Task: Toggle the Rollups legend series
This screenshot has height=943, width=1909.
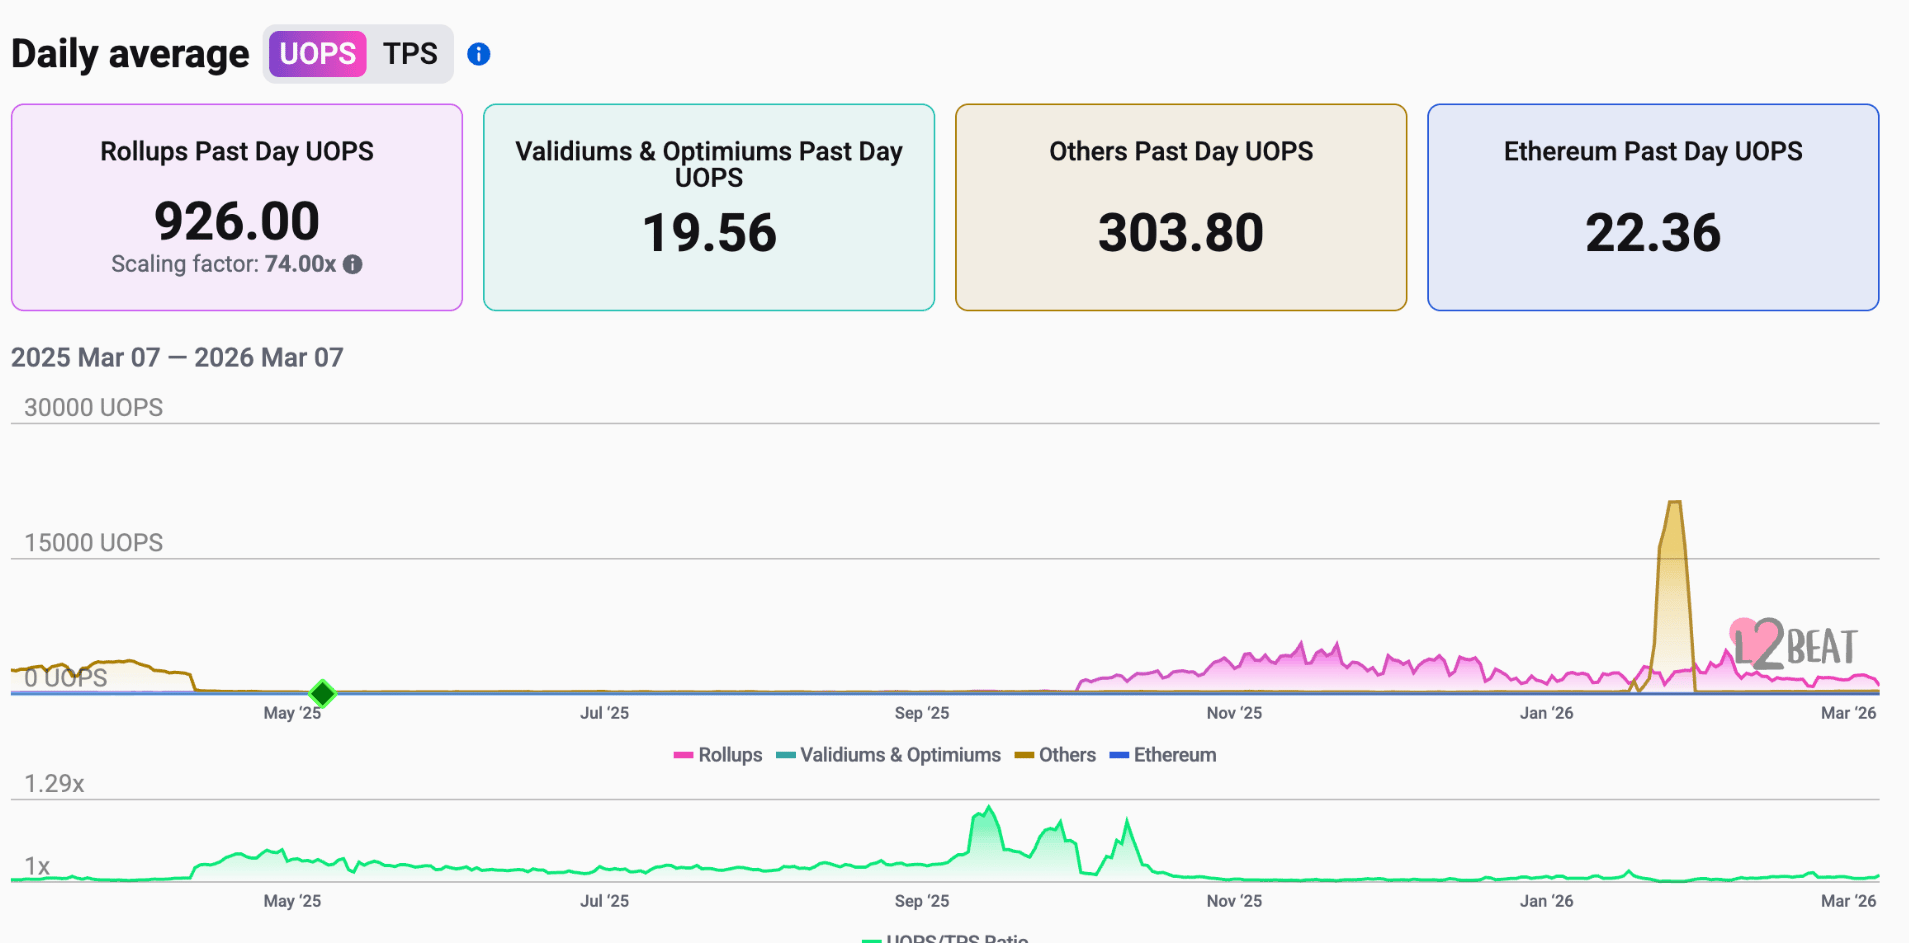Action: click(718, 755)
